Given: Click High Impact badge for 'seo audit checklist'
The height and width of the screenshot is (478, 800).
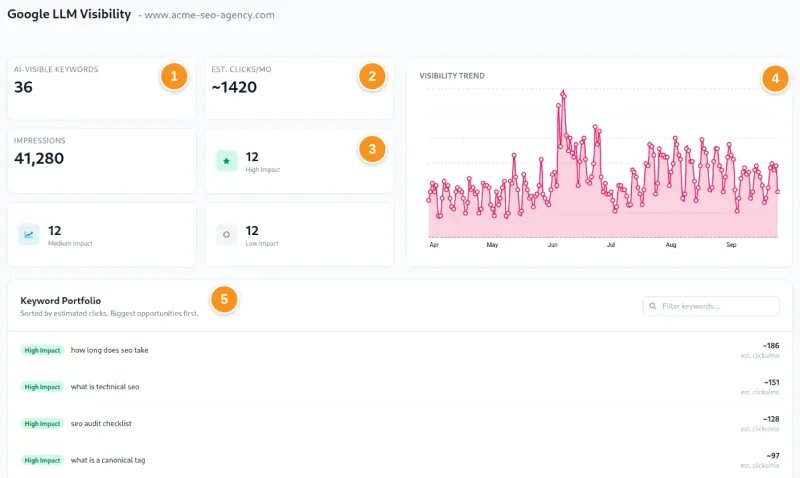Looking at the screenshot, I should [x=42, y=424].
